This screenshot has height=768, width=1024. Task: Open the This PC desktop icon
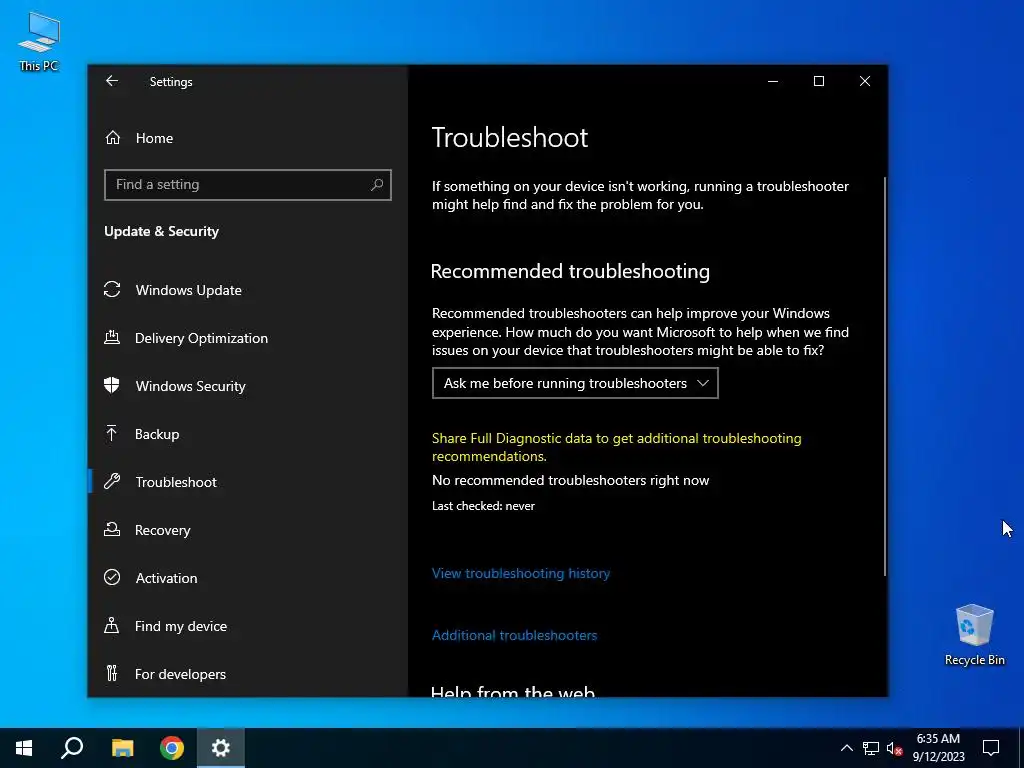(x=39, y=41)
